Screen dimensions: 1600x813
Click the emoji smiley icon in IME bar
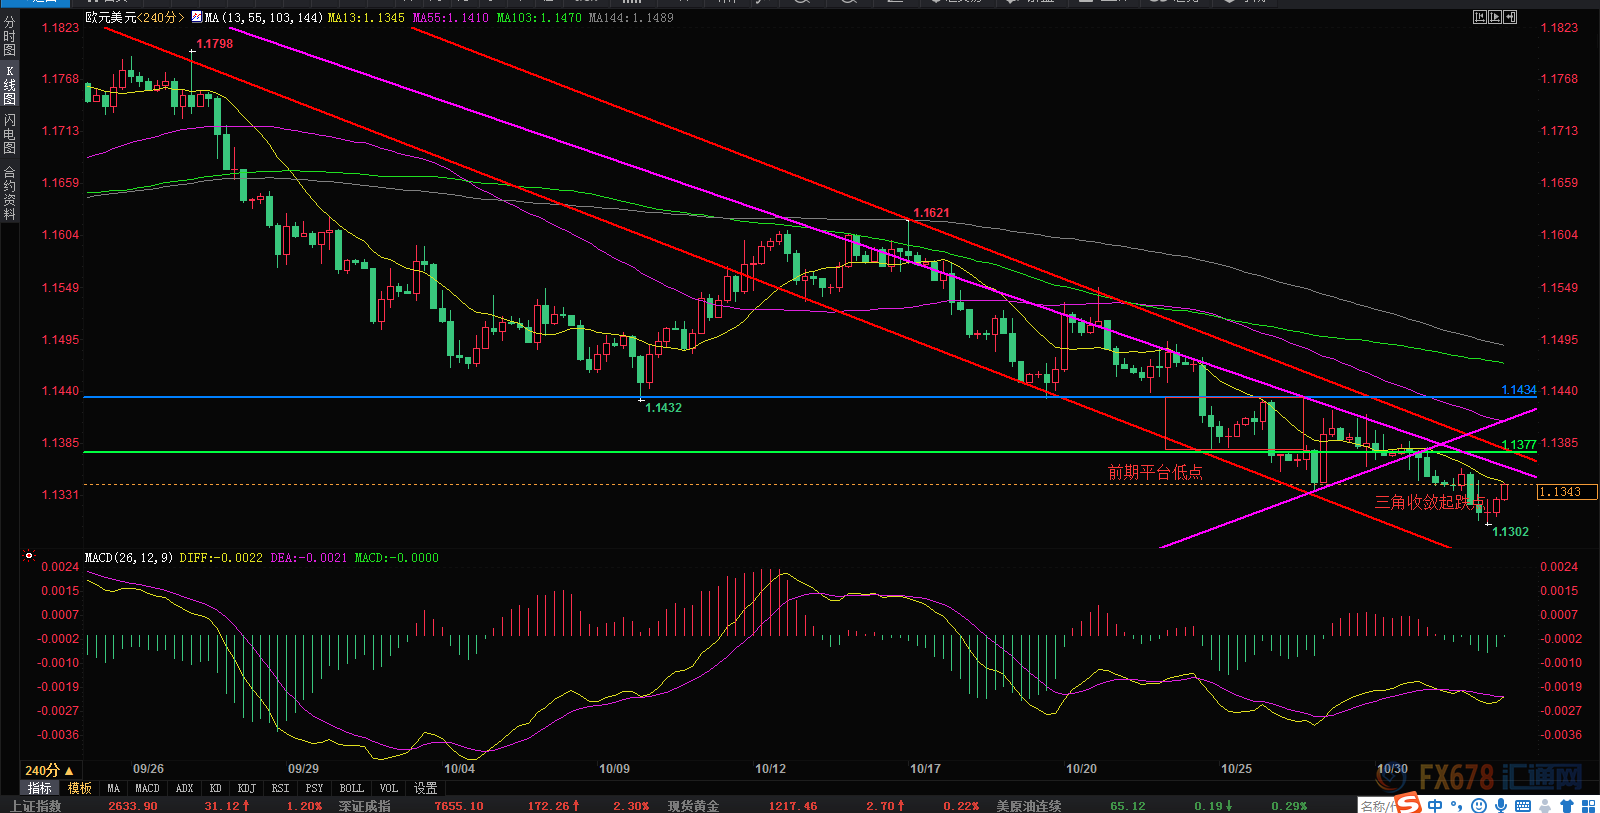pos(1479,806)
